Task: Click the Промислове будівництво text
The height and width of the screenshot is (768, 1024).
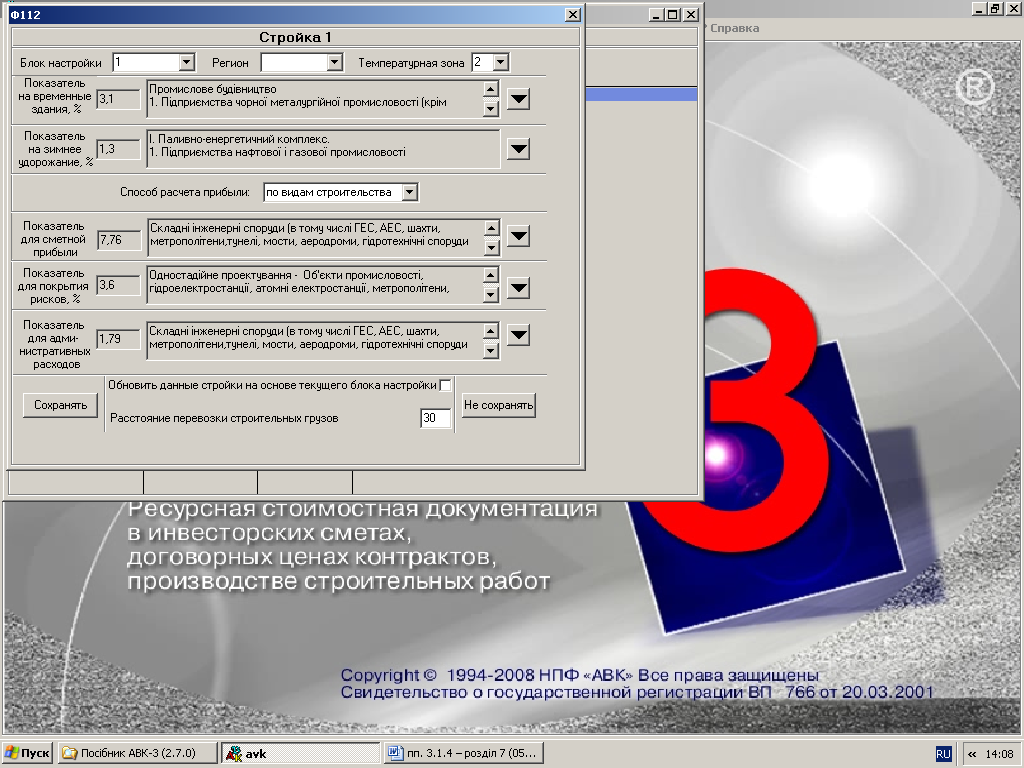Action: 213,89
